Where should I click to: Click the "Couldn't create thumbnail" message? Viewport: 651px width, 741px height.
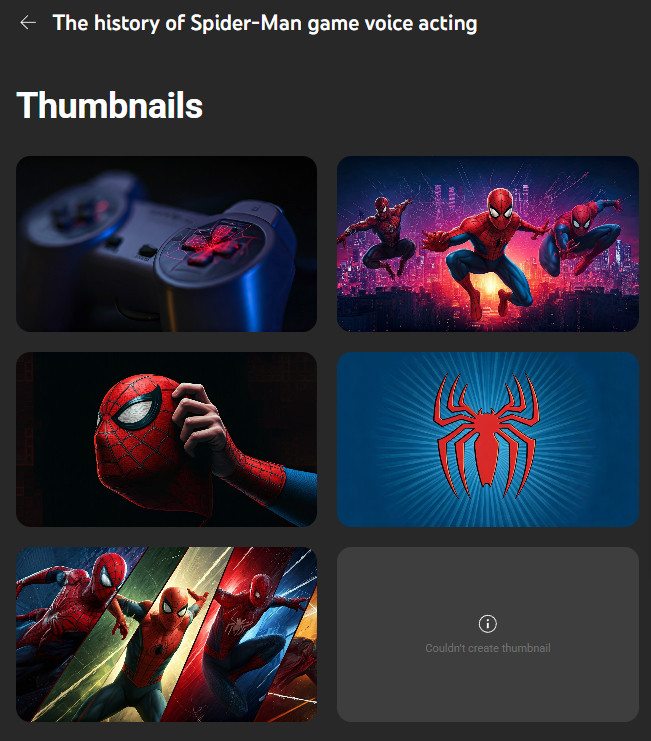pos(488,648)
